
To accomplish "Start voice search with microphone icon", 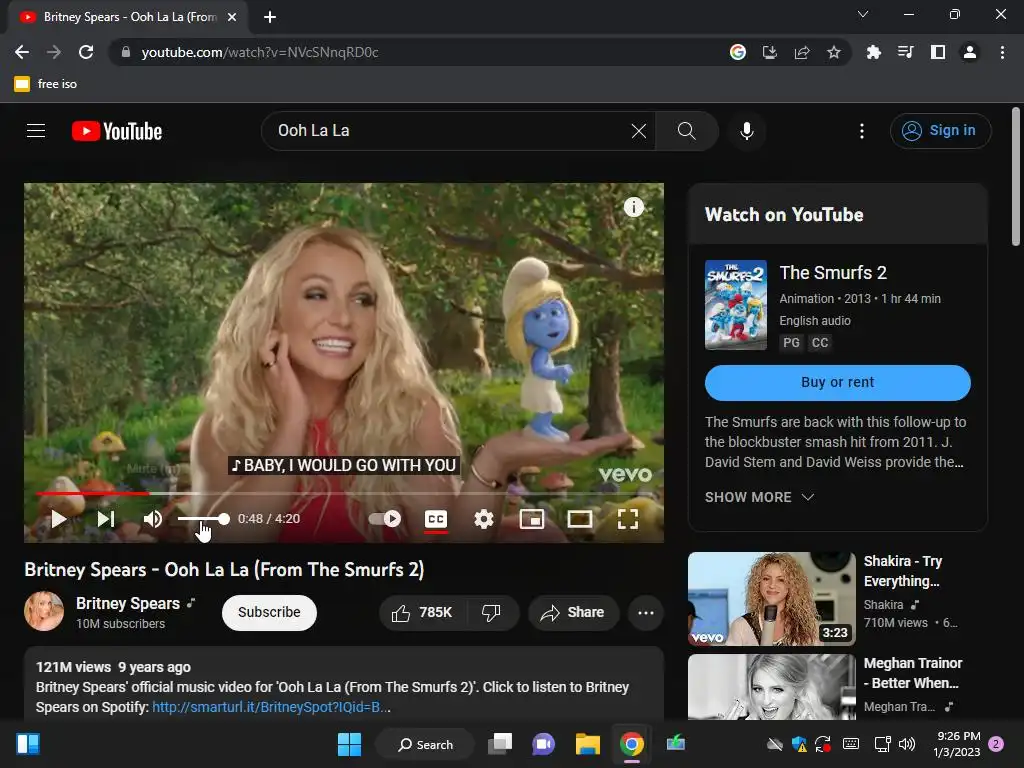I will [x=746, y=131].
